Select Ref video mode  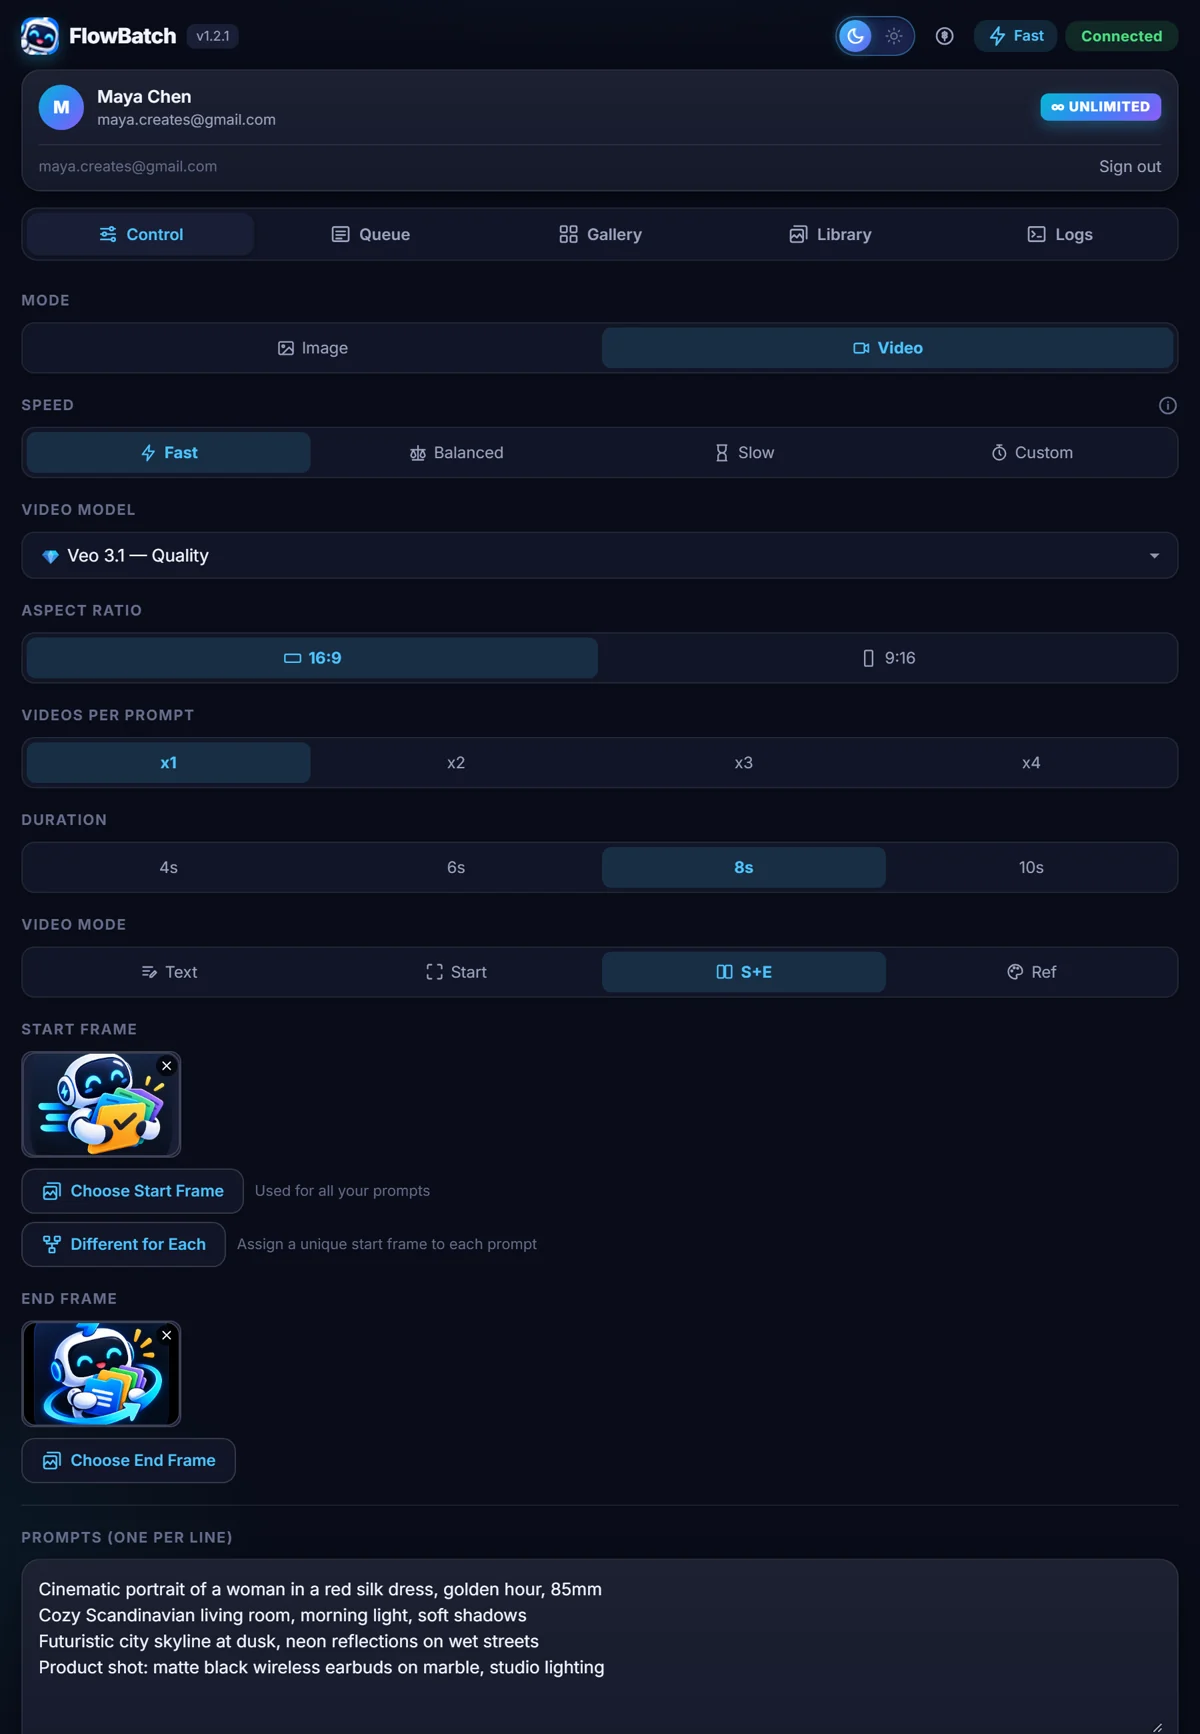click(1031, 972)
